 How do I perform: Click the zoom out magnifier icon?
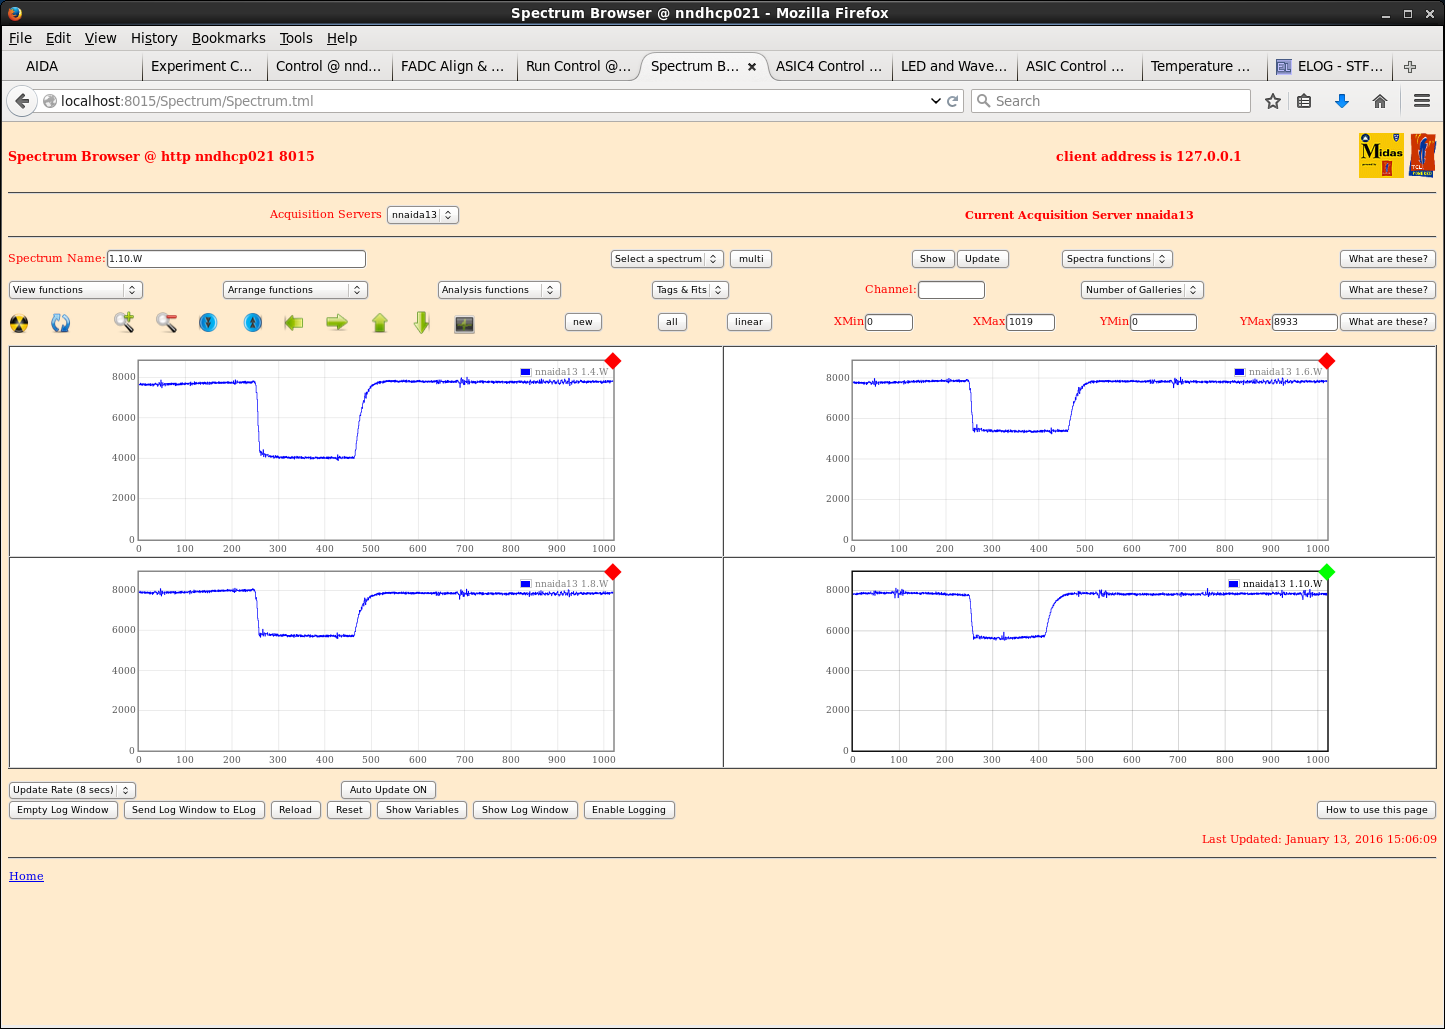click(x=166, y=322)
